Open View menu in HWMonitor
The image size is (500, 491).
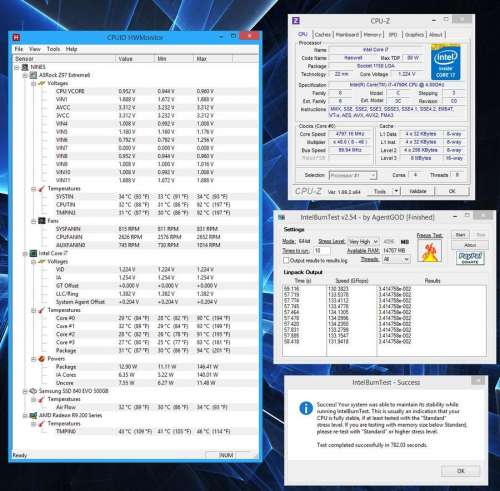[34, 49]
